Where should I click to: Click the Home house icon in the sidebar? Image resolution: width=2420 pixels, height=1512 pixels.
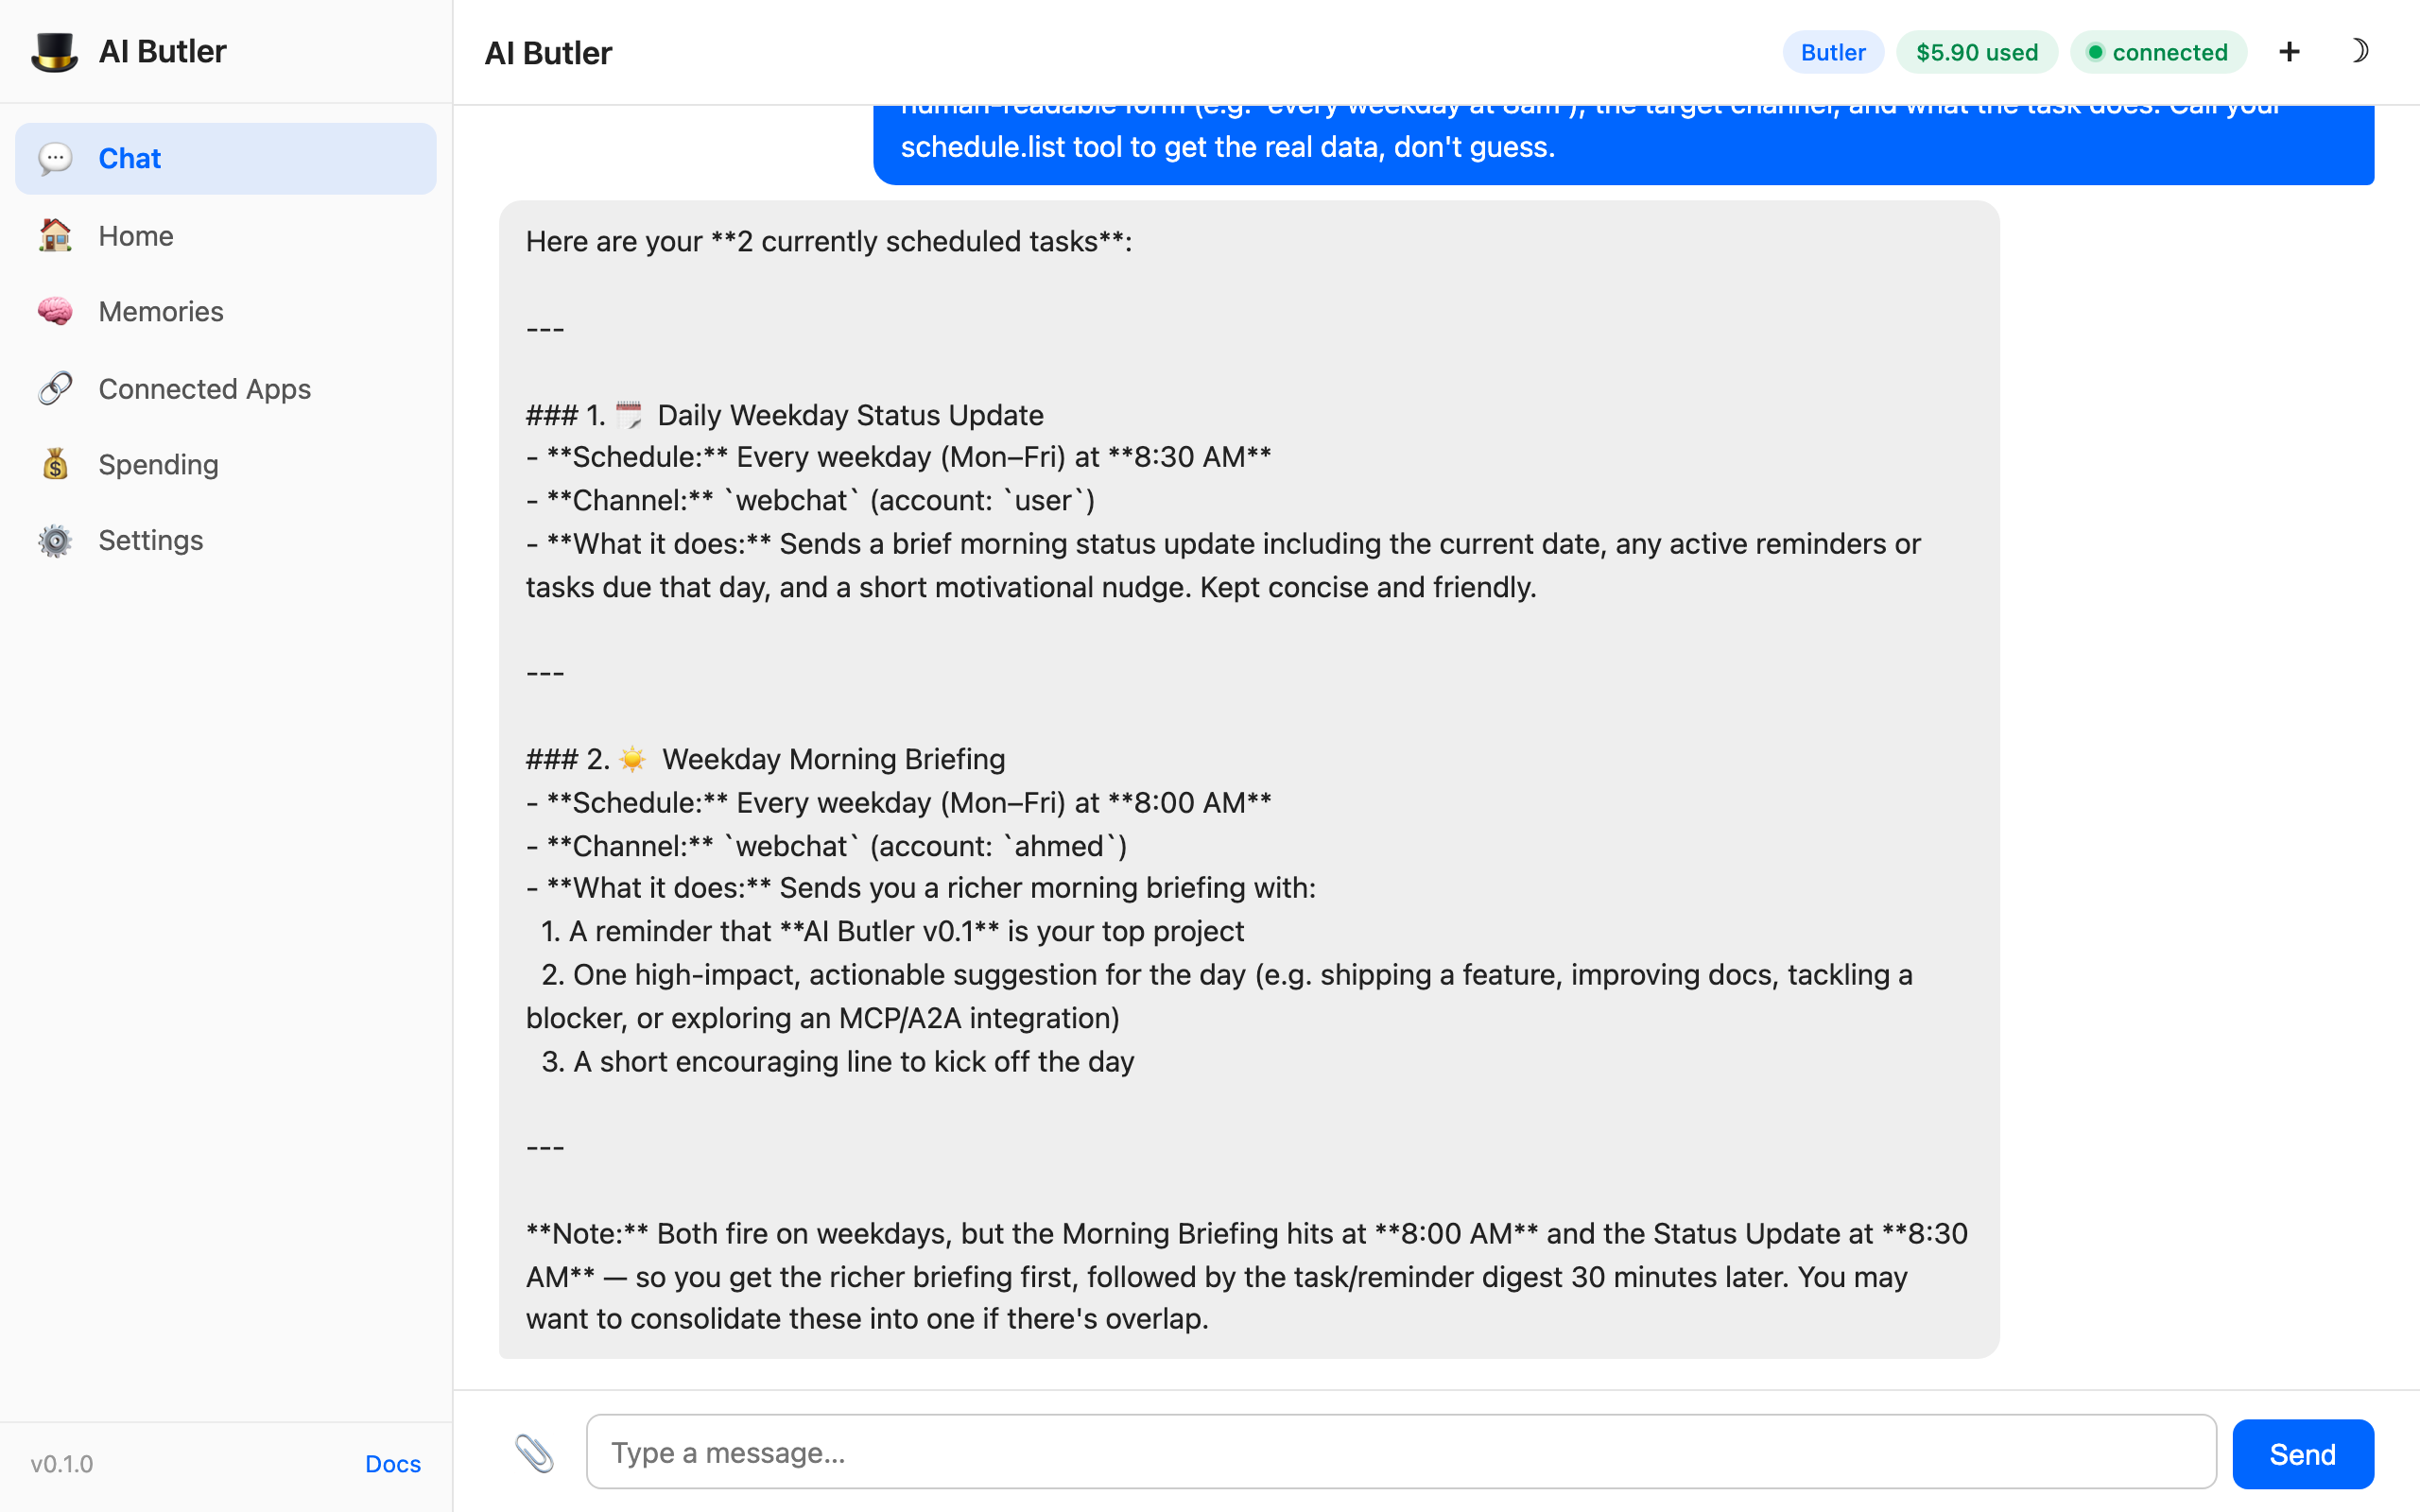point(56,235)
